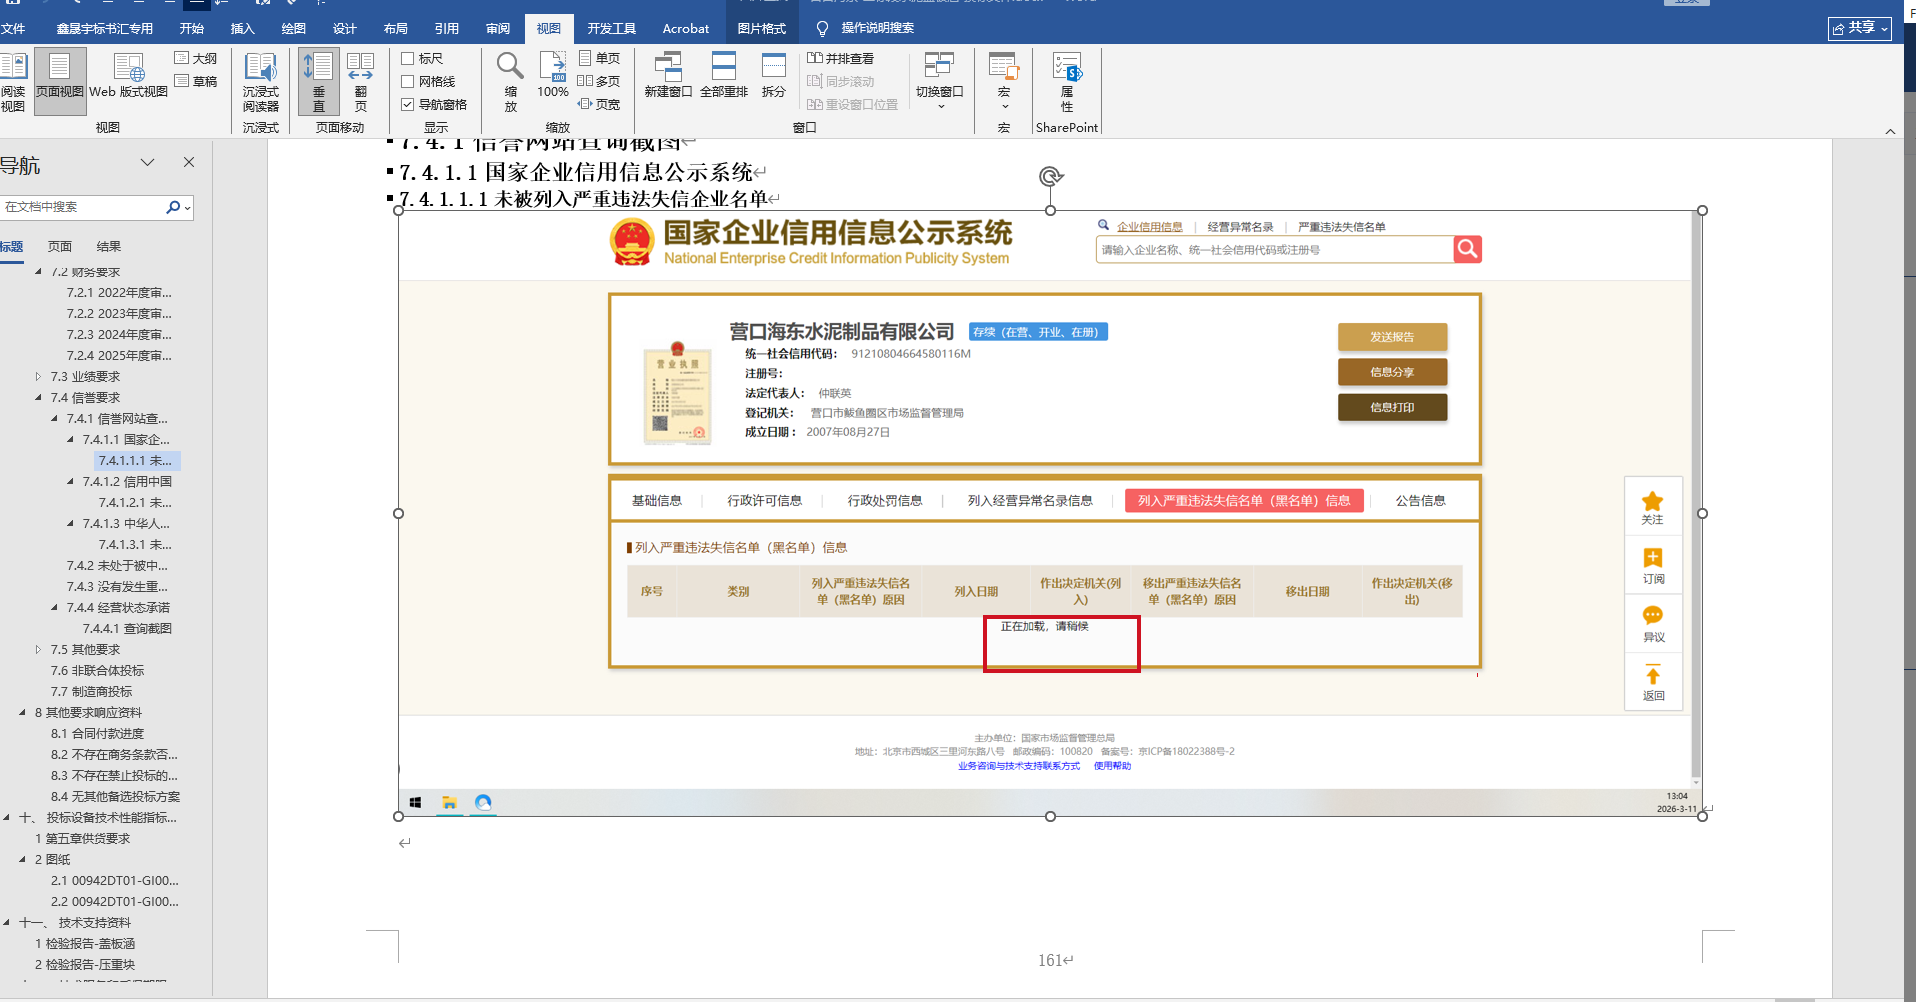Image resolution: width=1916 pixels, height=1002 pixels.
Task: Go to heading 8.1 合同付款进度
Action: coord(98,734)
